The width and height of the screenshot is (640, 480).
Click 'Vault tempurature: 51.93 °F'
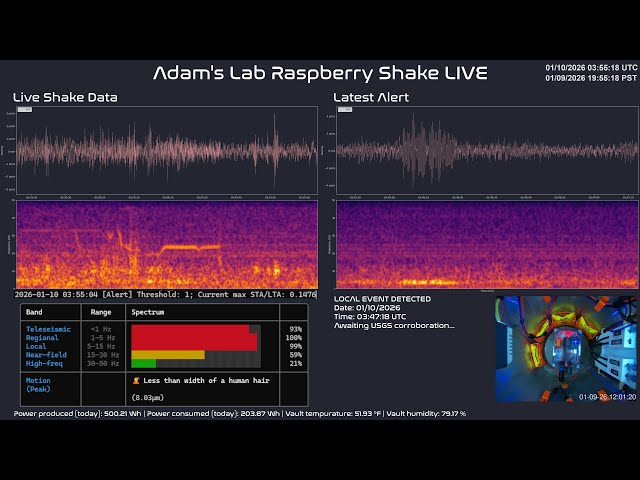point(333,413)
